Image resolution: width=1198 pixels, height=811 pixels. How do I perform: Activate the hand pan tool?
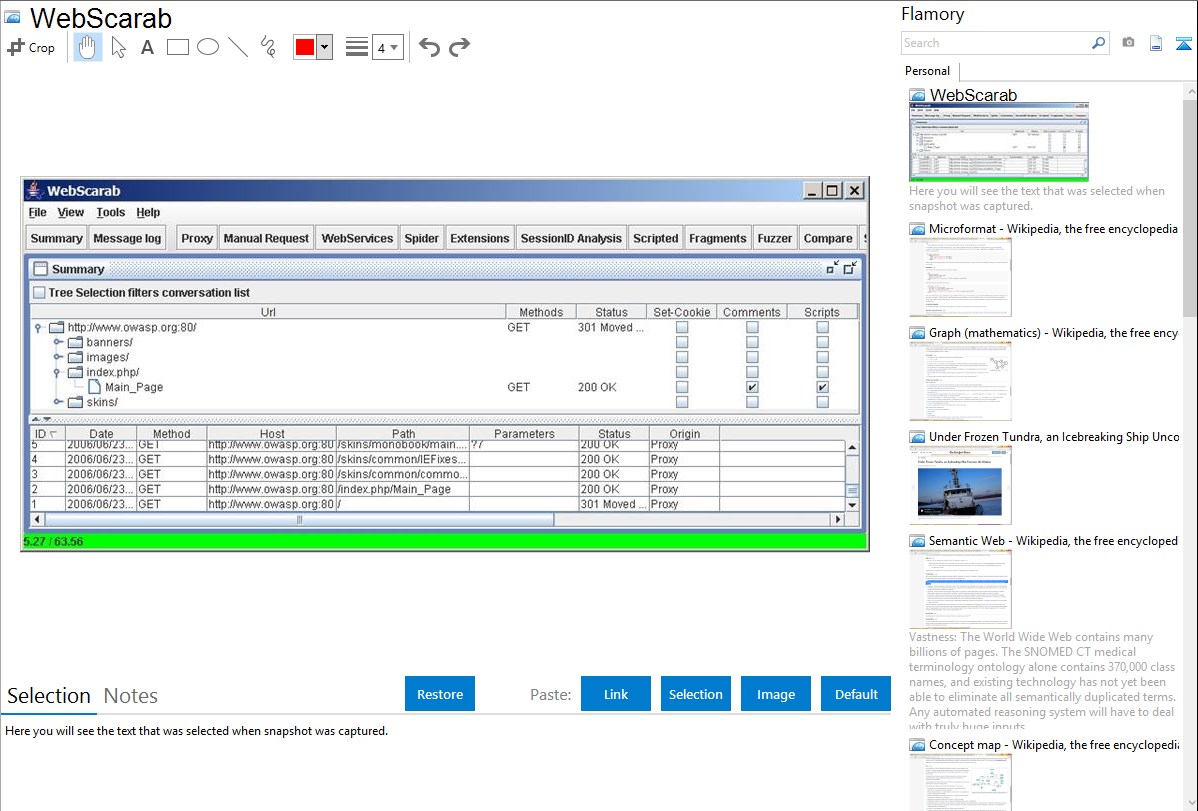88,47
